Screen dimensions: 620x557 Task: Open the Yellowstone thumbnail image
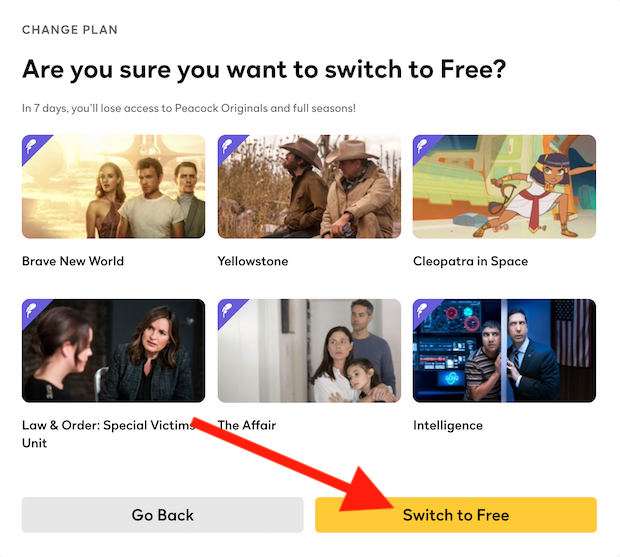pyautogui.click(x=309, y=187)
